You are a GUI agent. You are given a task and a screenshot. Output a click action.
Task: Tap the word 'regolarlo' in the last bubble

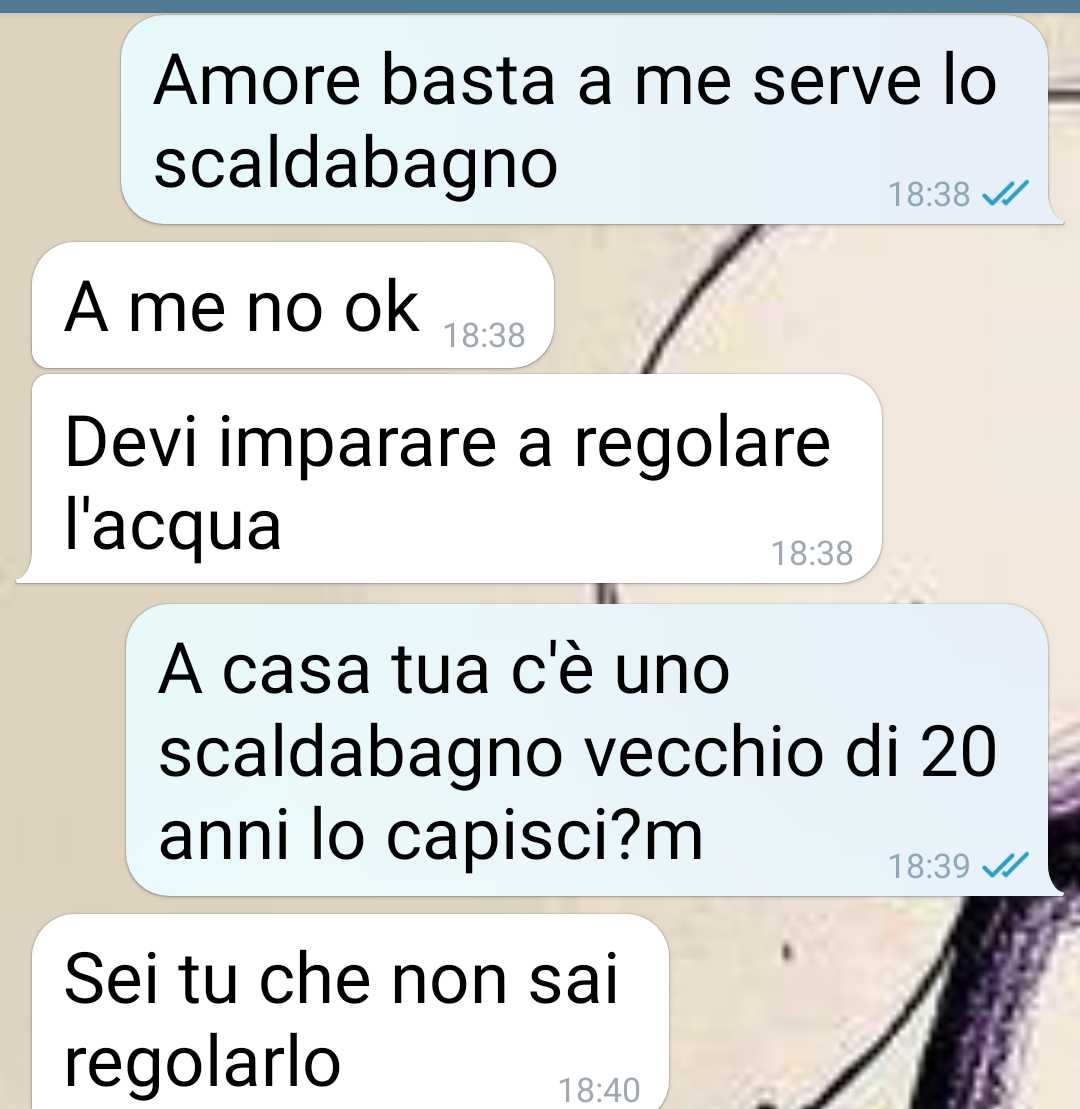click(x=202, y=1063)
